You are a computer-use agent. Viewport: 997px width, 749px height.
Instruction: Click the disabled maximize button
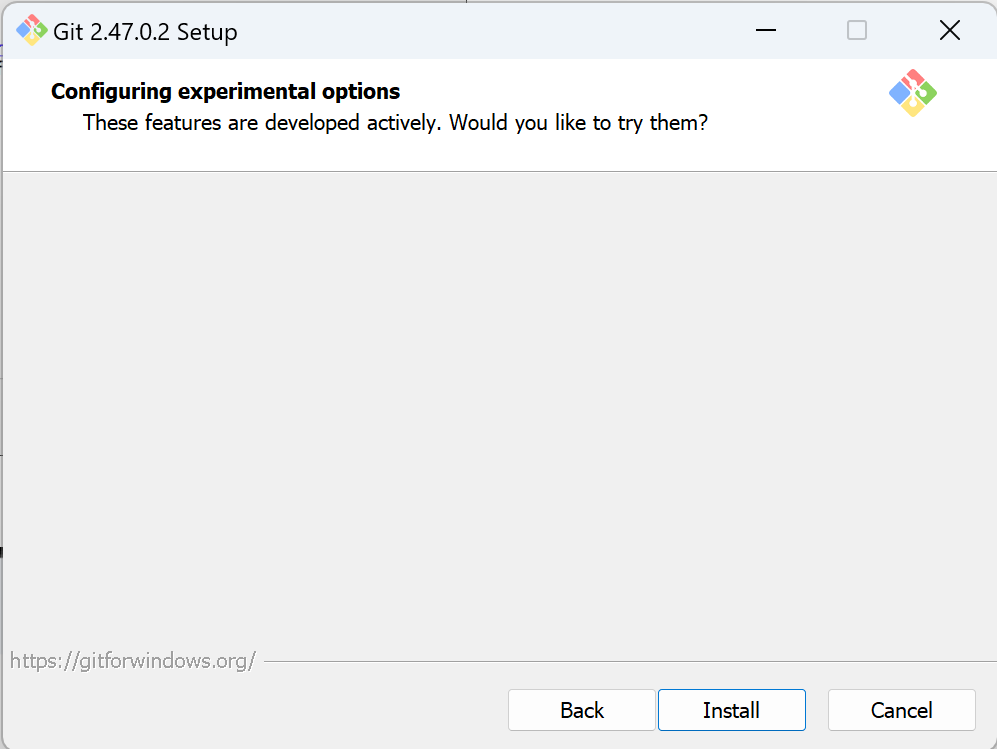pos(856,30)
